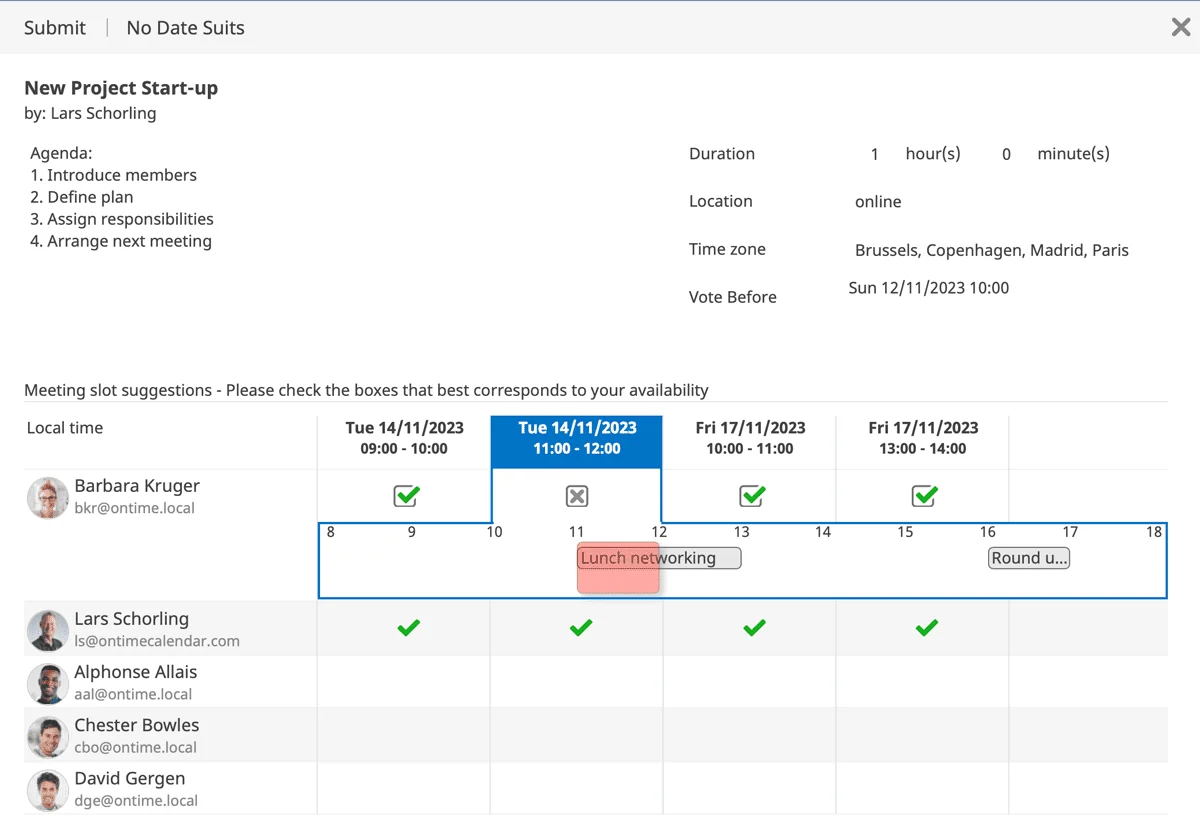This screenshot has height=831, width=1200.
Task: Click Chester Bowles's avatar photo
Action: 47,736
